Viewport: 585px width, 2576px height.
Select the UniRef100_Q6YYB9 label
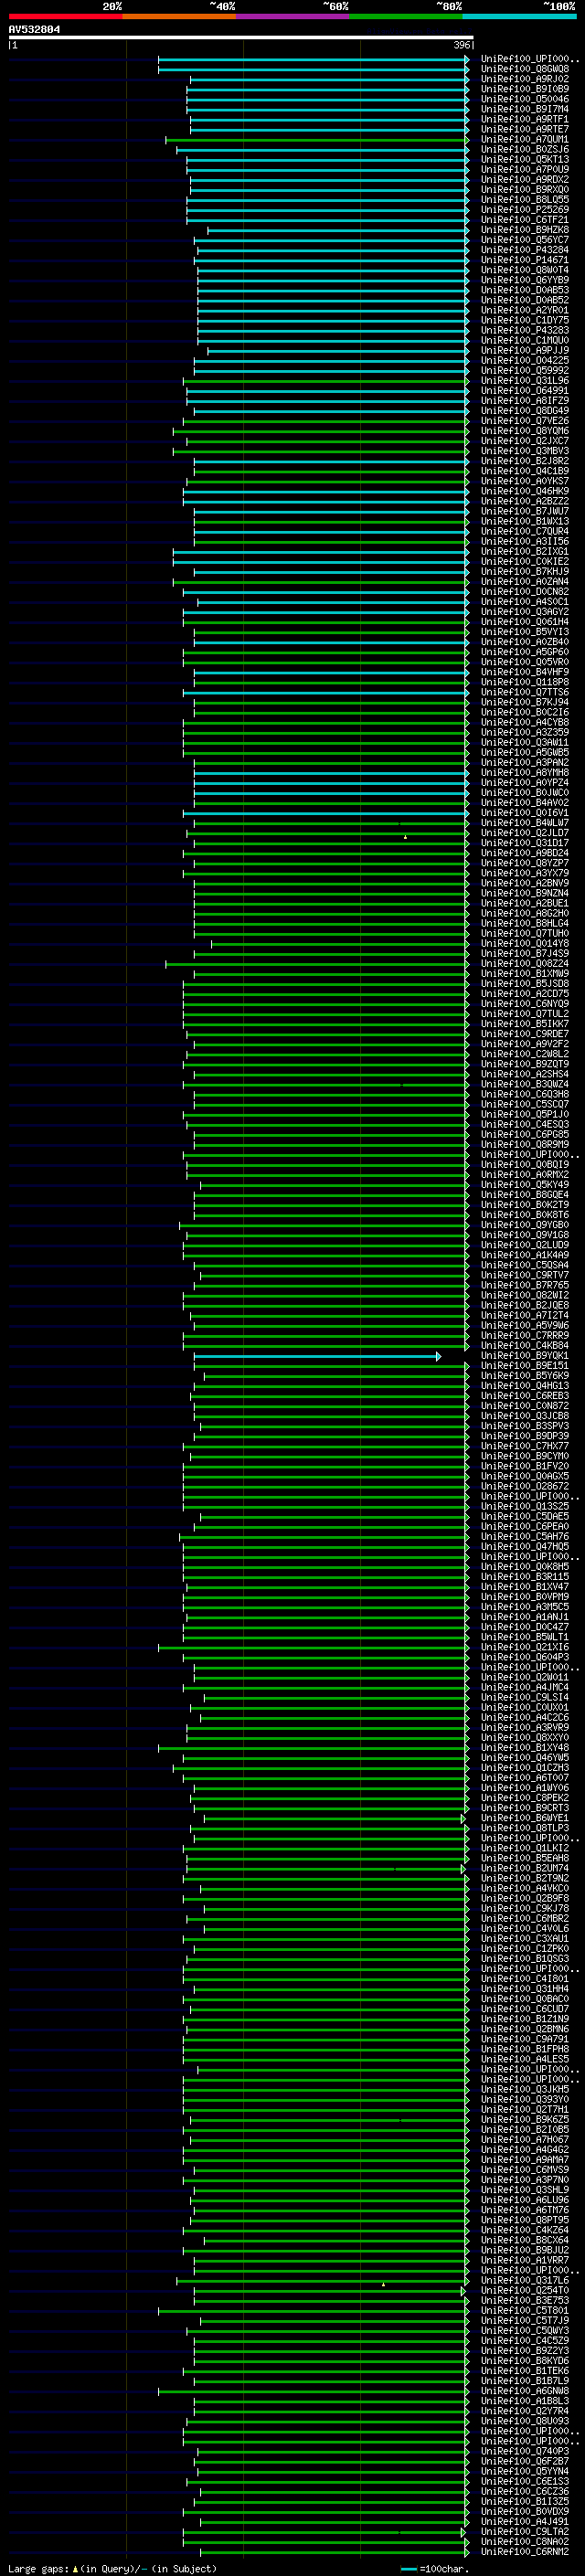(524, 281)
